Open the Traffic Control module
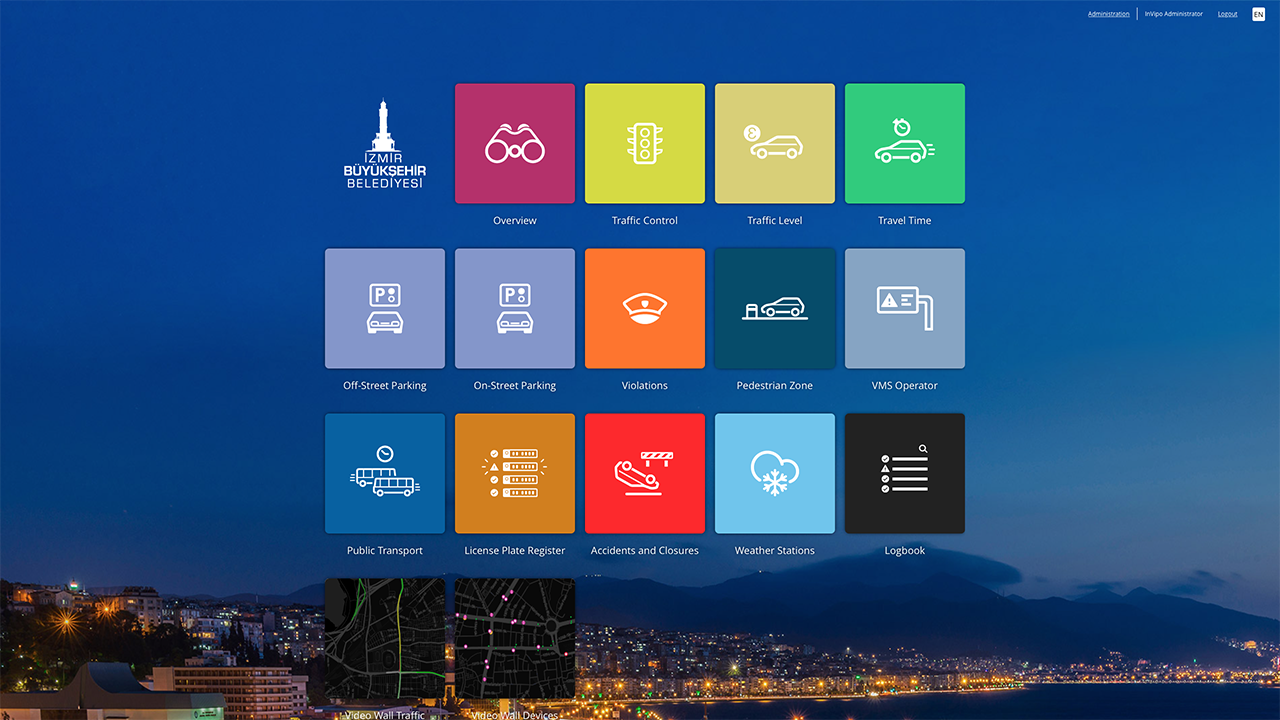Screen dimensions: 1280x720 644,143
